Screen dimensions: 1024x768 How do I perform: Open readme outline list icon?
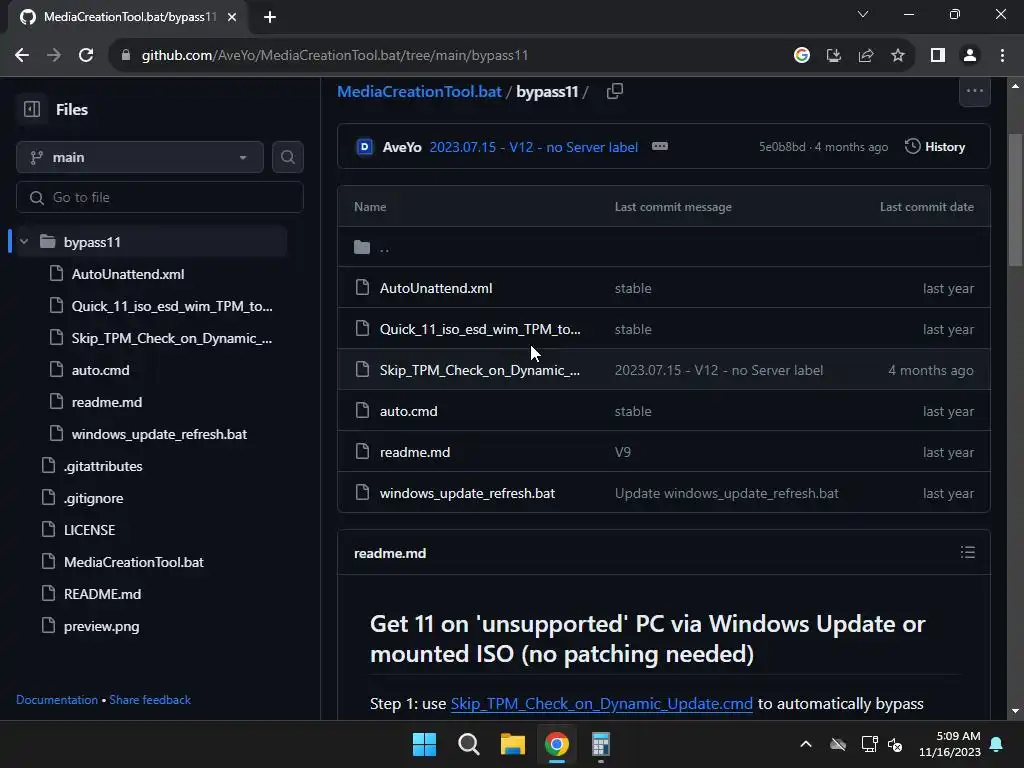point(967,552)
